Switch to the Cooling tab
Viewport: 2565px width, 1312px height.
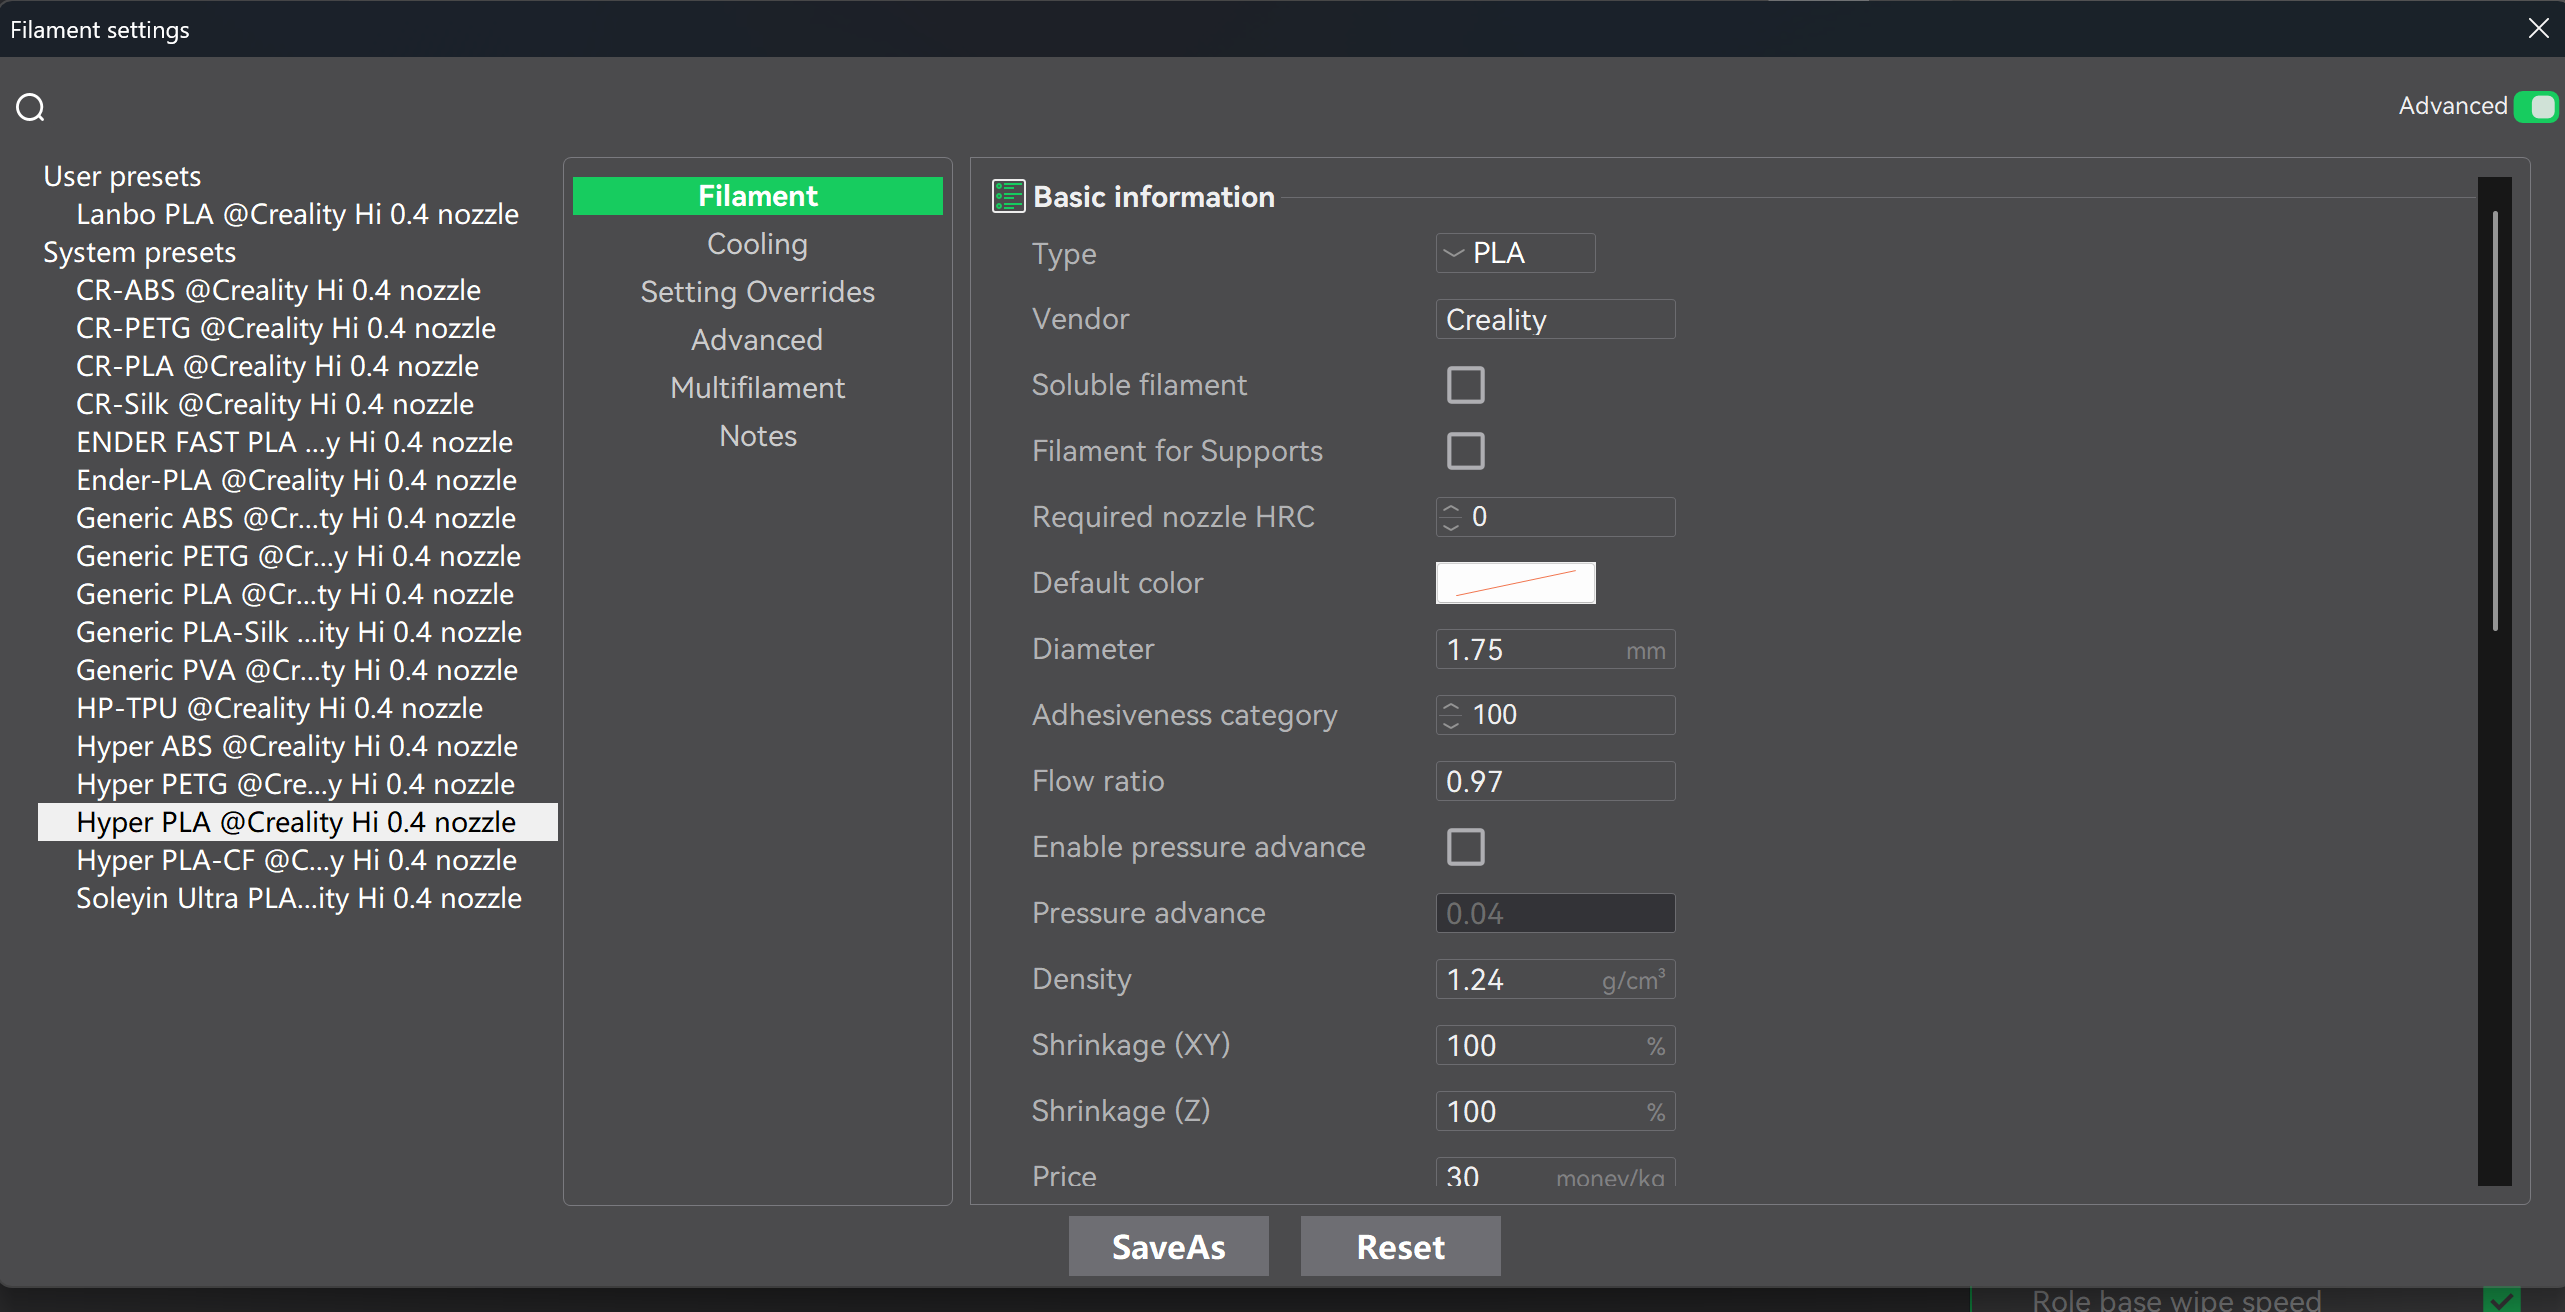757,244
